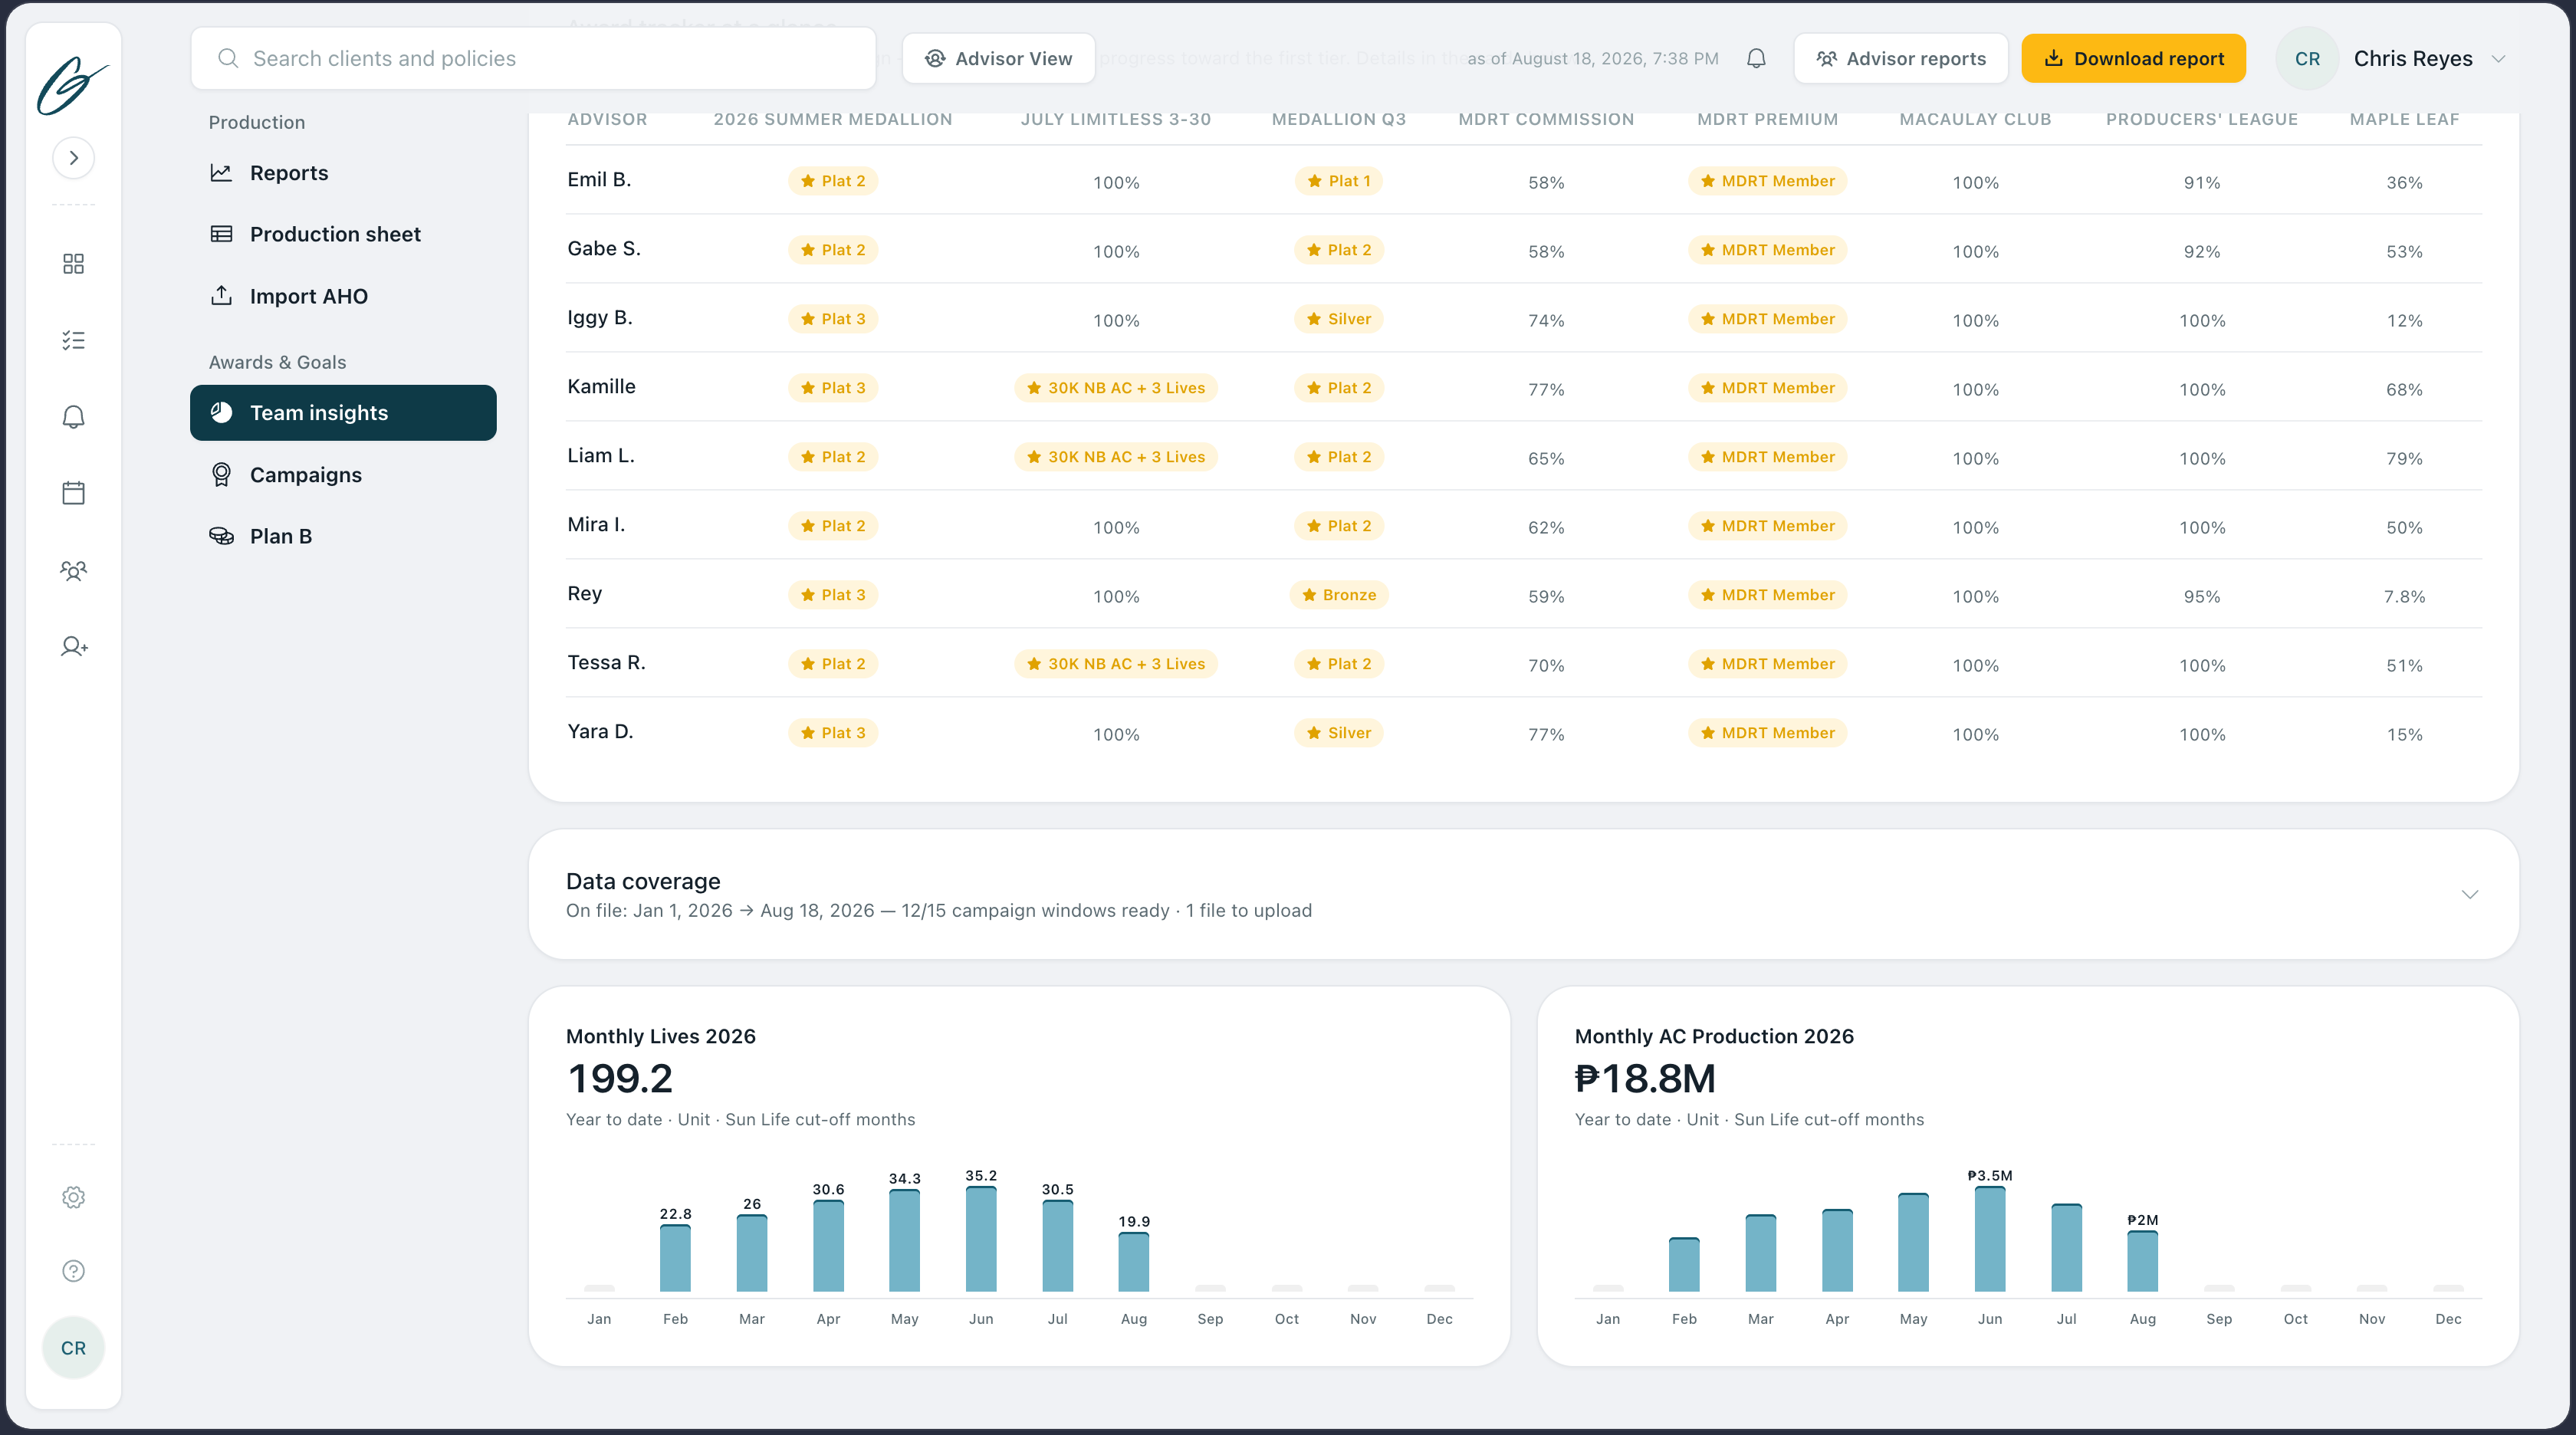
Task: Click the search magnifier icon
Action: click(x=228, y=58)
